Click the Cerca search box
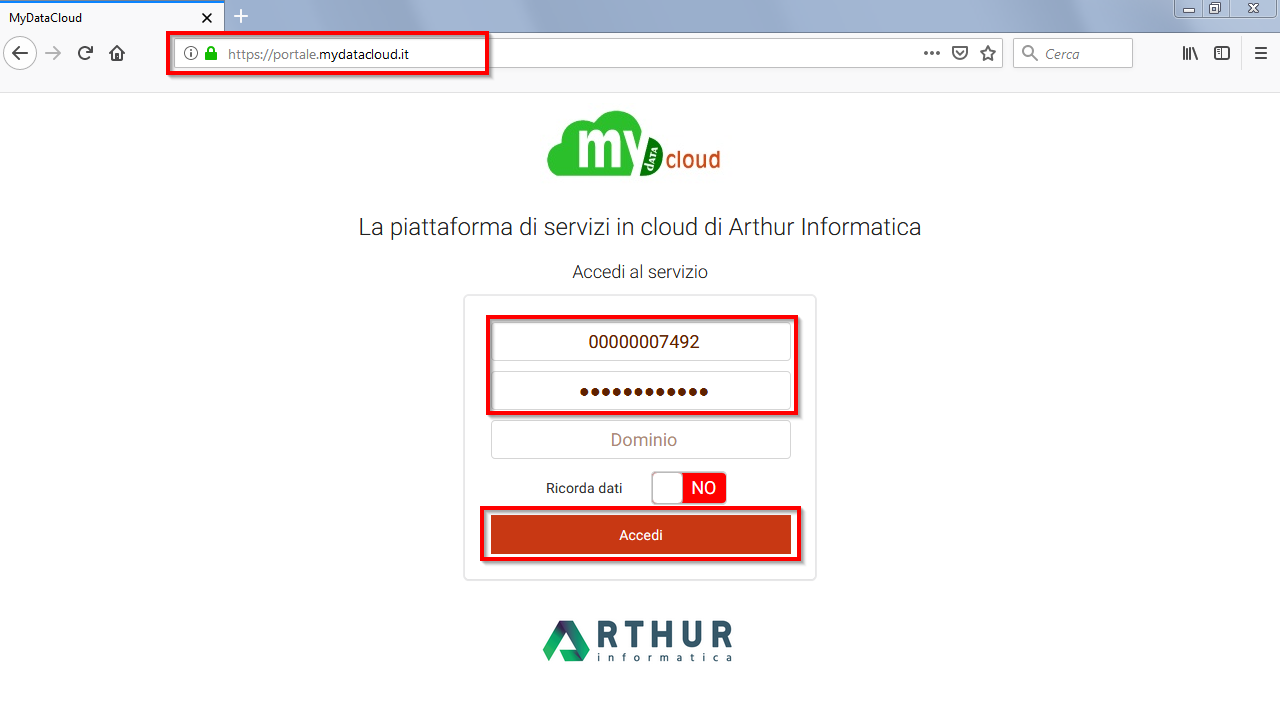Screen dimensions: 1280x713 (1073, 53)
